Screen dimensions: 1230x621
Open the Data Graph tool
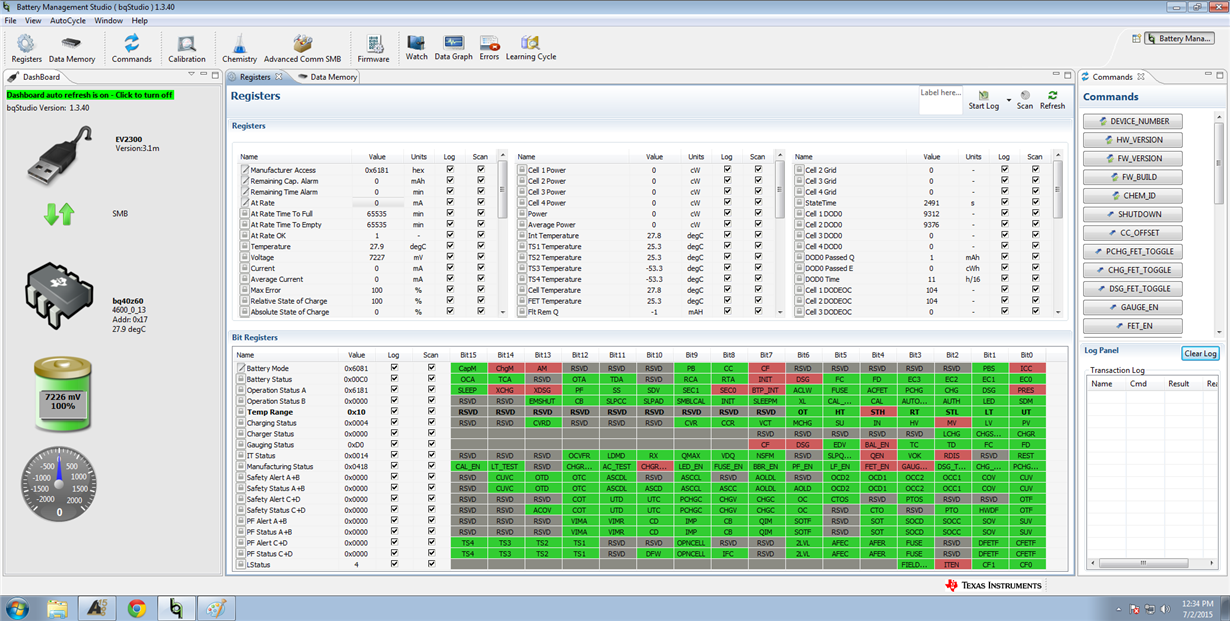tap(453, 48)
